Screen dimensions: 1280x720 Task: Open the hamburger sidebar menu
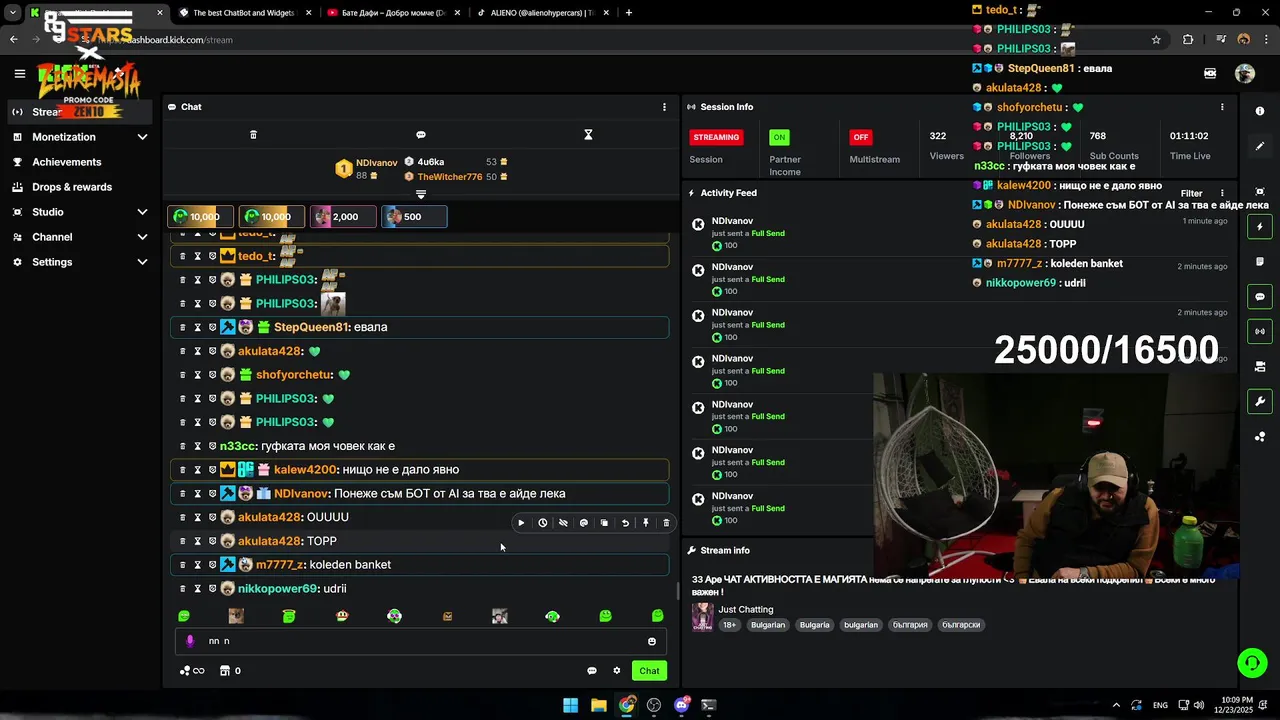[x=19, y=73]
